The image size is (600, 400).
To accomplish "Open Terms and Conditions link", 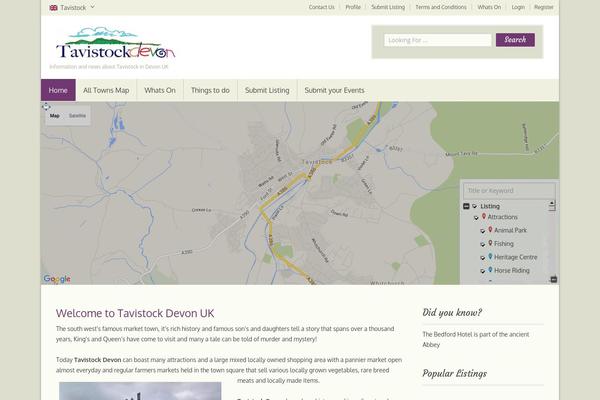I will click(x=441, y=7).
